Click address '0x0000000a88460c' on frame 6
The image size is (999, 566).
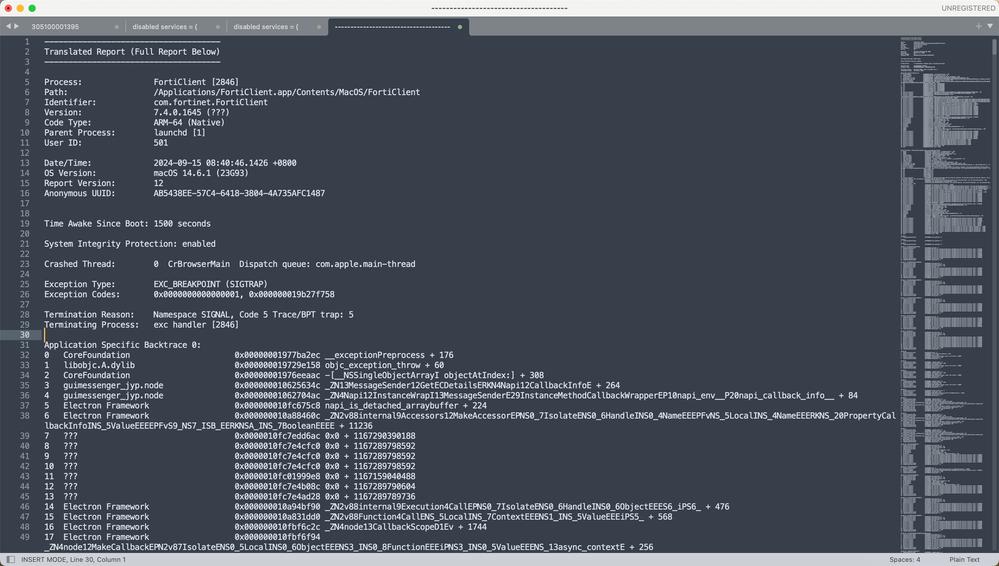(x=277, y=416)
